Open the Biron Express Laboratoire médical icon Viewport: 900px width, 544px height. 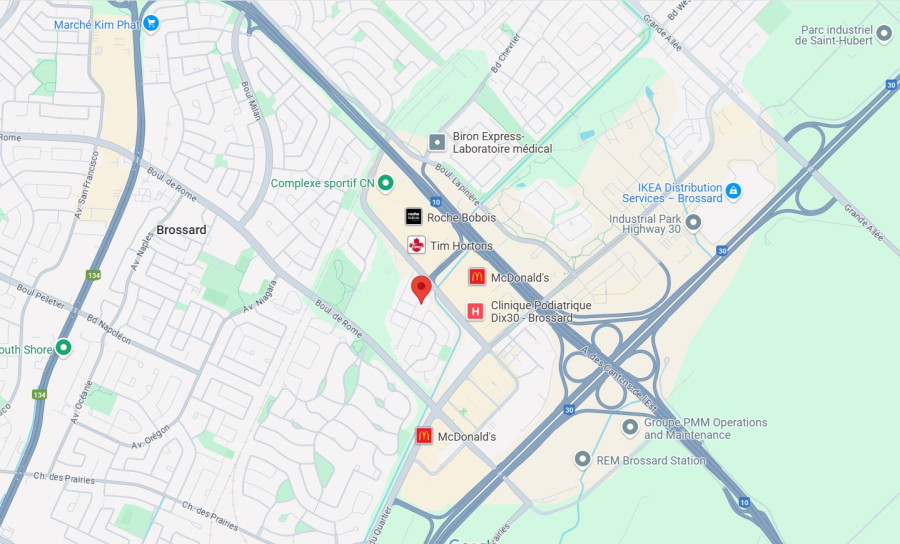437,142
